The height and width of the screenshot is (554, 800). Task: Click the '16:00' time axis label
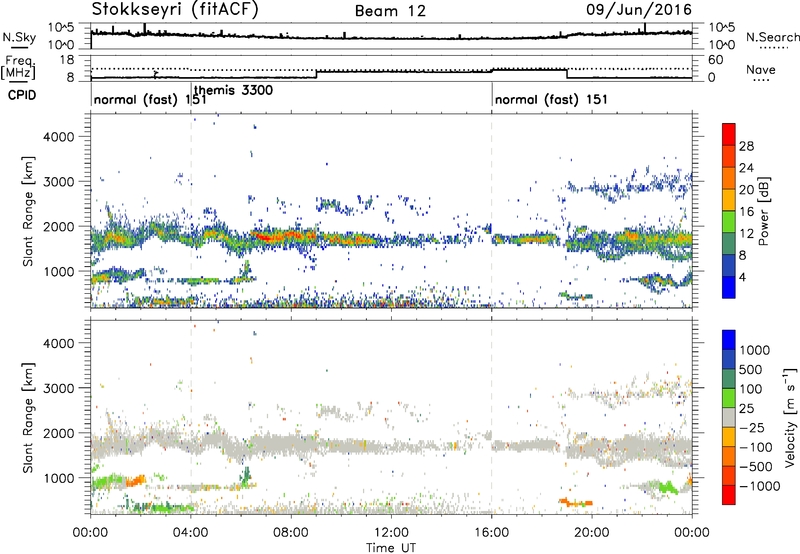(x=491, y=533)
